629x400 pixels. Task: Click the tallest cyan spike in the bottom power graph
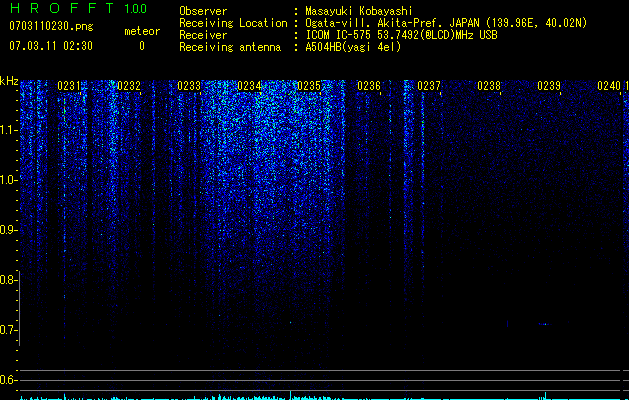(x=290, y=395)
